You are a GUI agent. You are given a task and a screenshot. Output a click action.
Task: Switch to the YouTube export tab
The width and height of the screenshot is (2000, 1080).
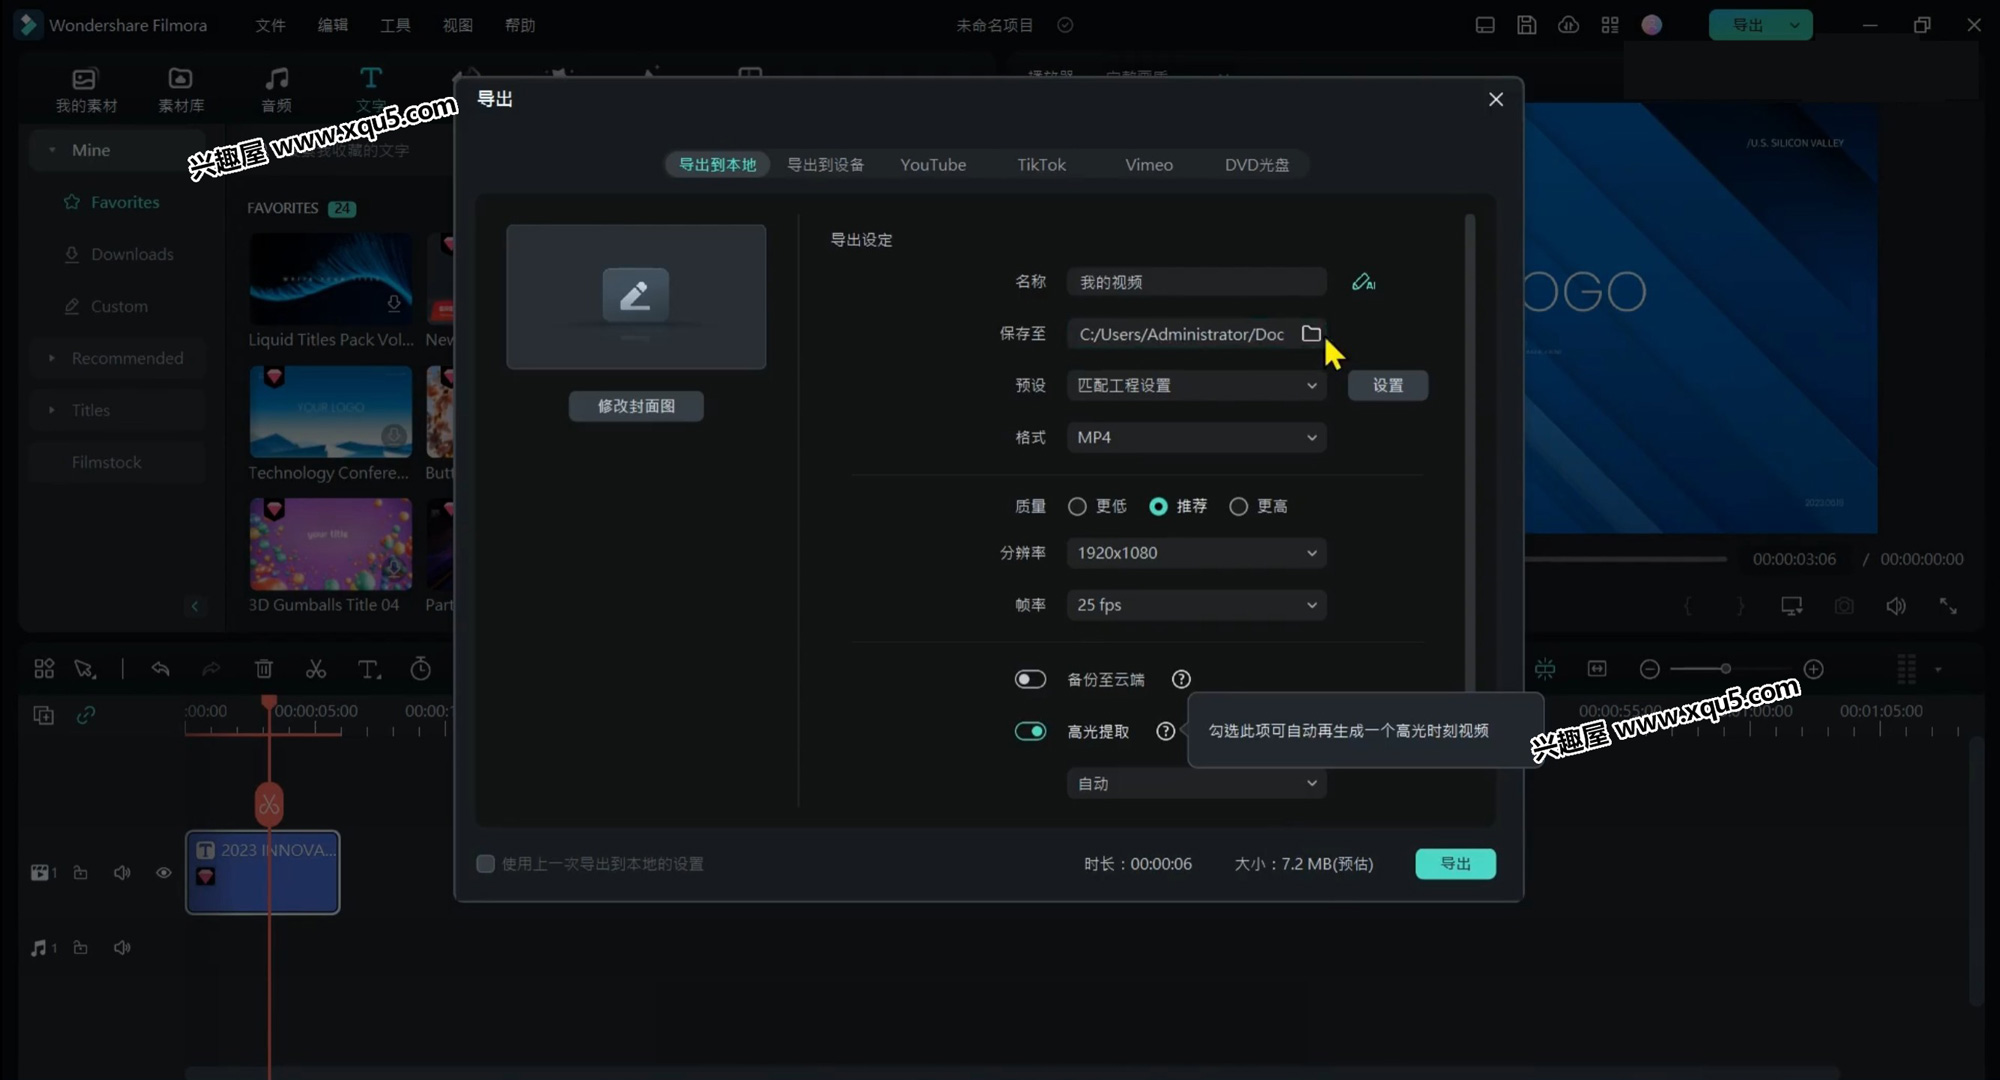[932, 165]
